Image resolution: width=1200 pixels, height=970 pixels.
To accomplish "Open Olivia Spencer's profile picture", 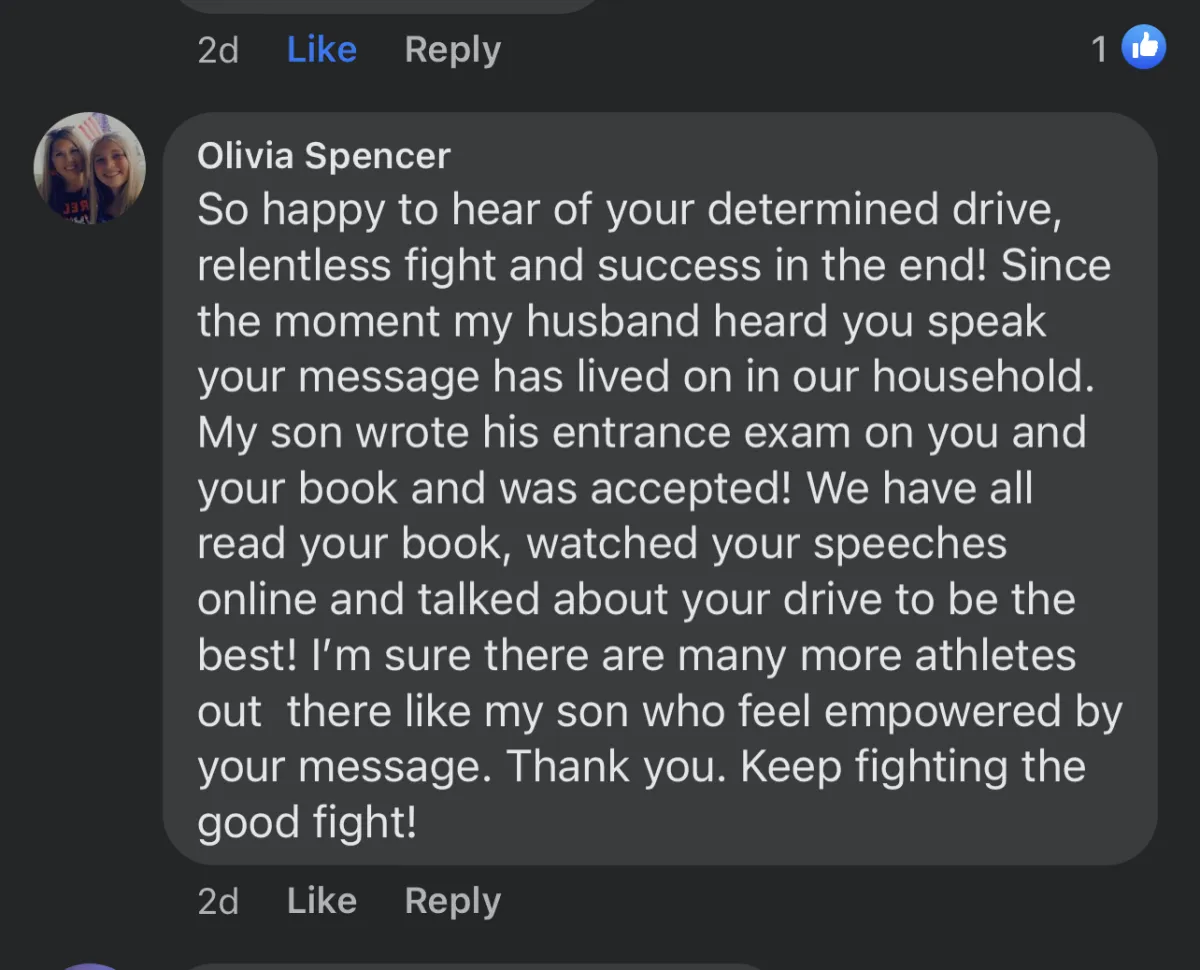I will pyautogui.click(x=90, y=167).
